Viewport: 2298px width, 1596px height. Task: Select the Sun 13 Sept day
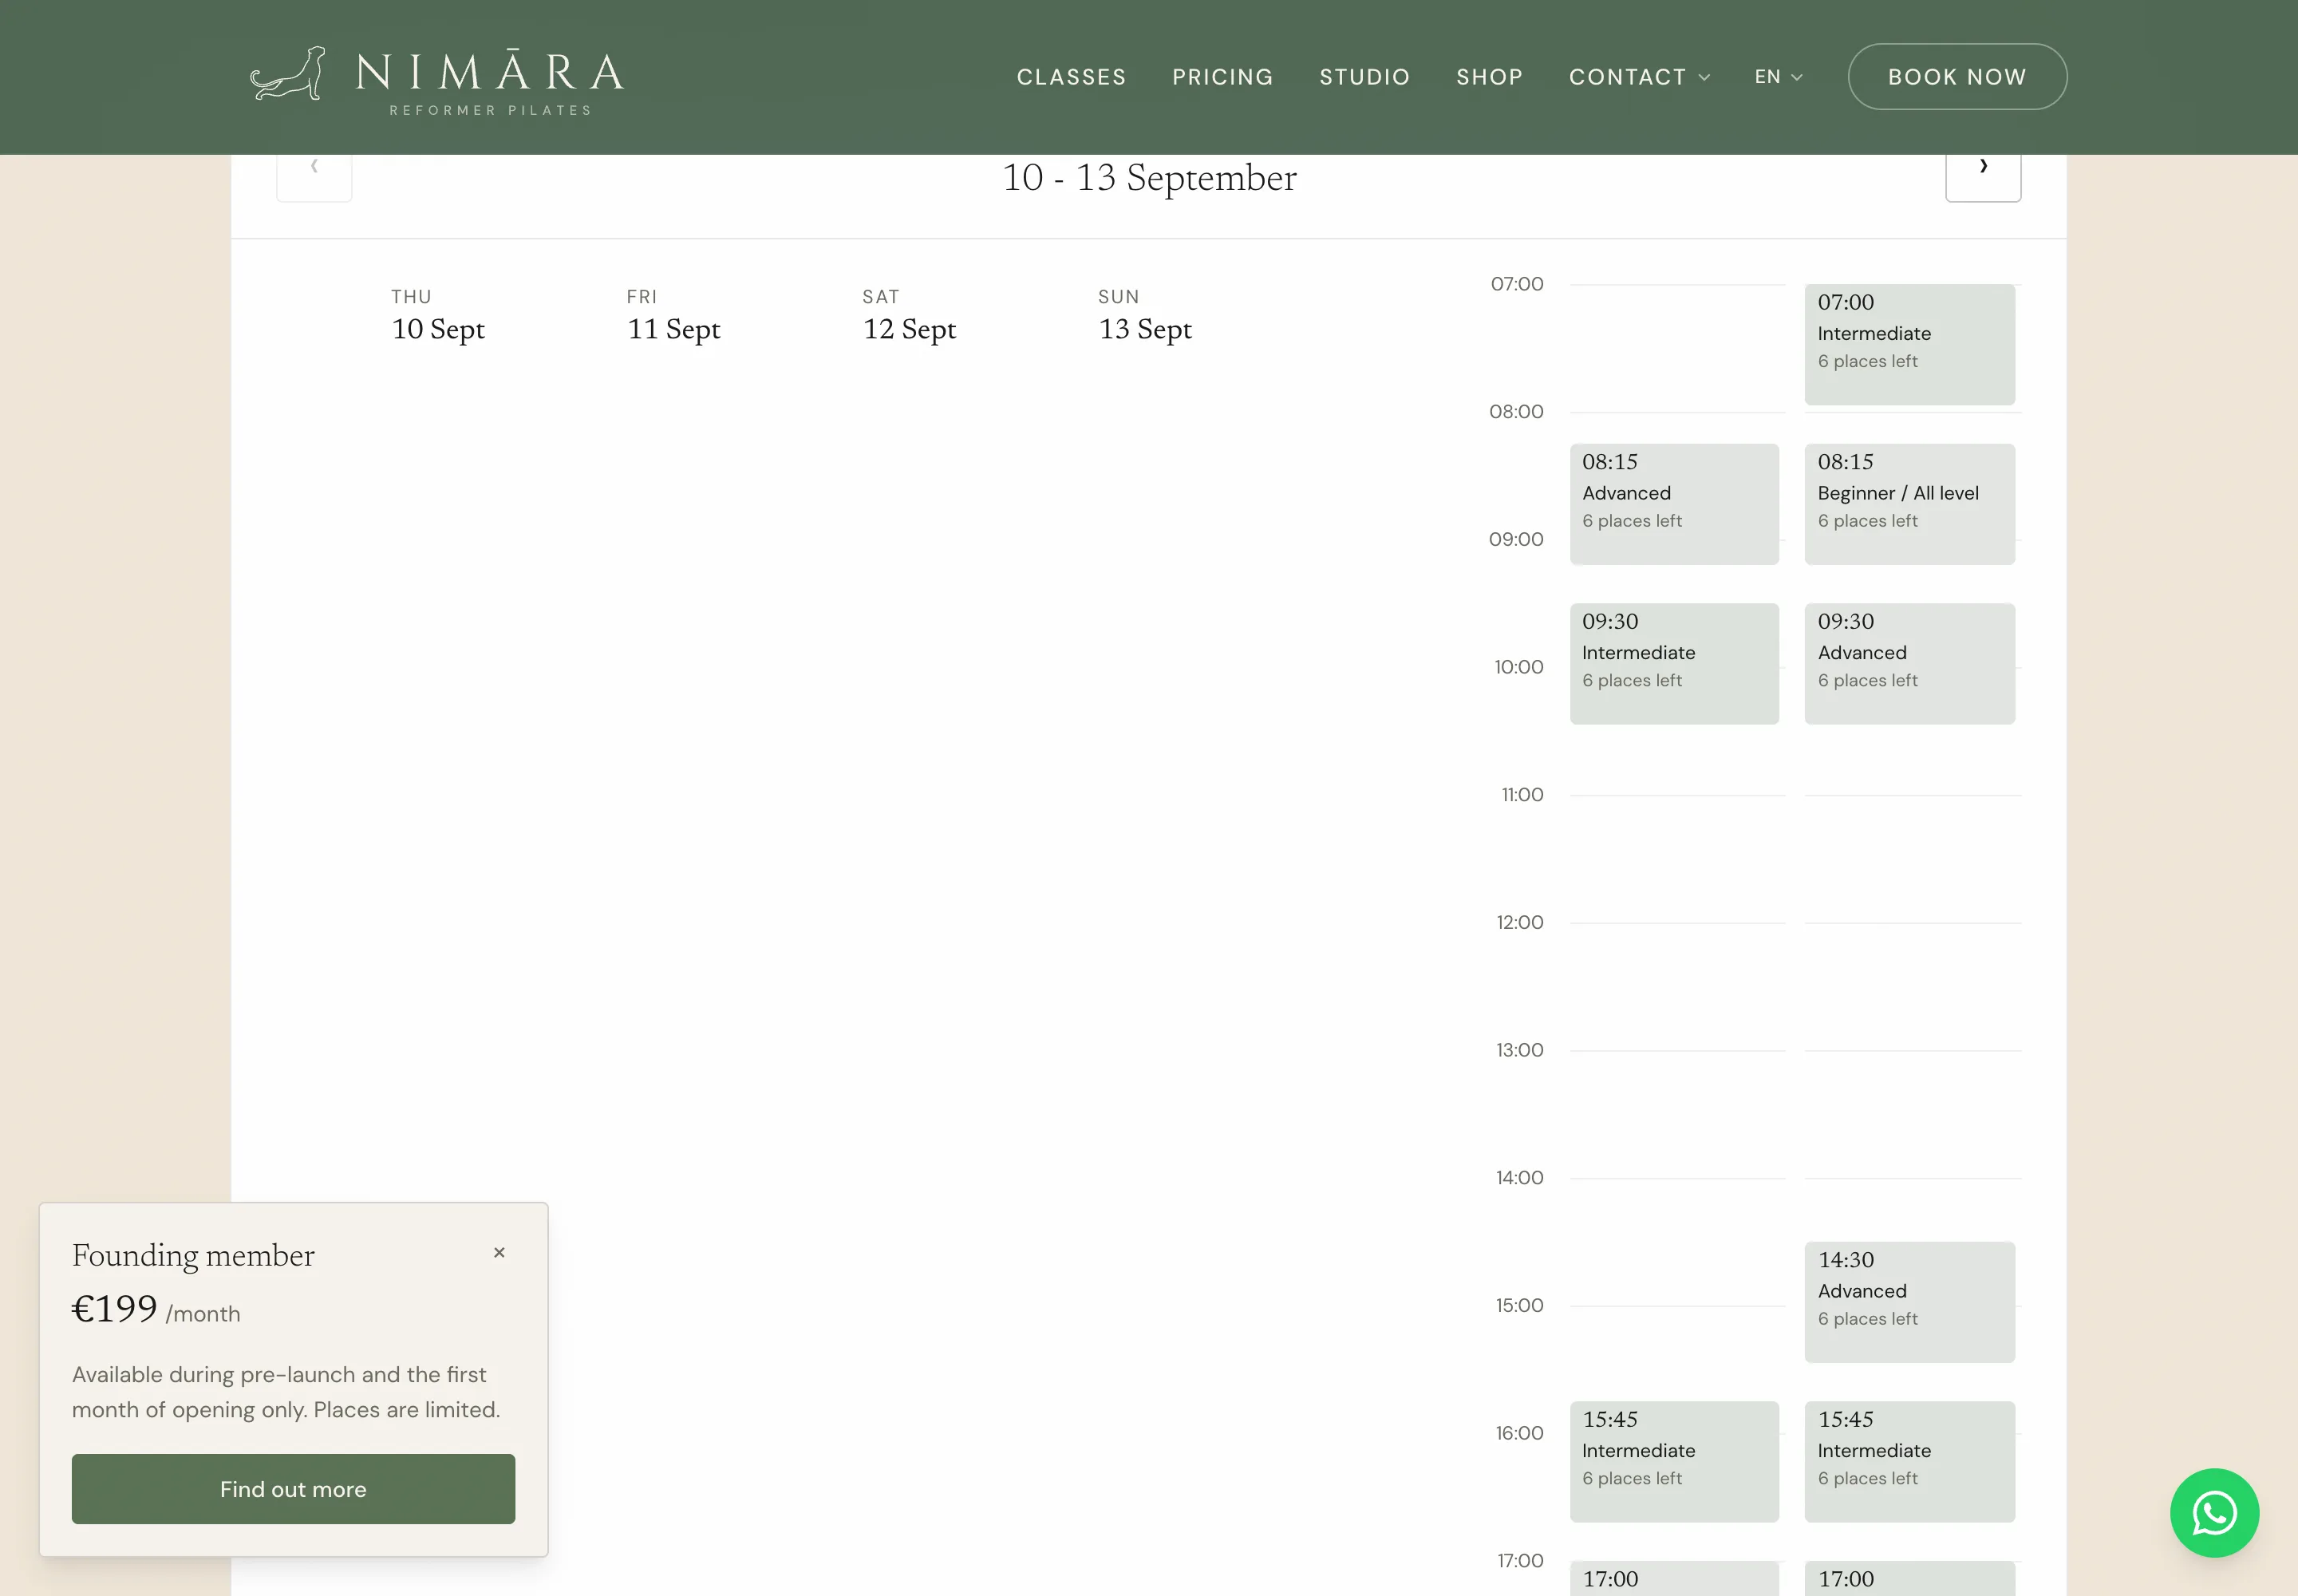pos(1145,316)
